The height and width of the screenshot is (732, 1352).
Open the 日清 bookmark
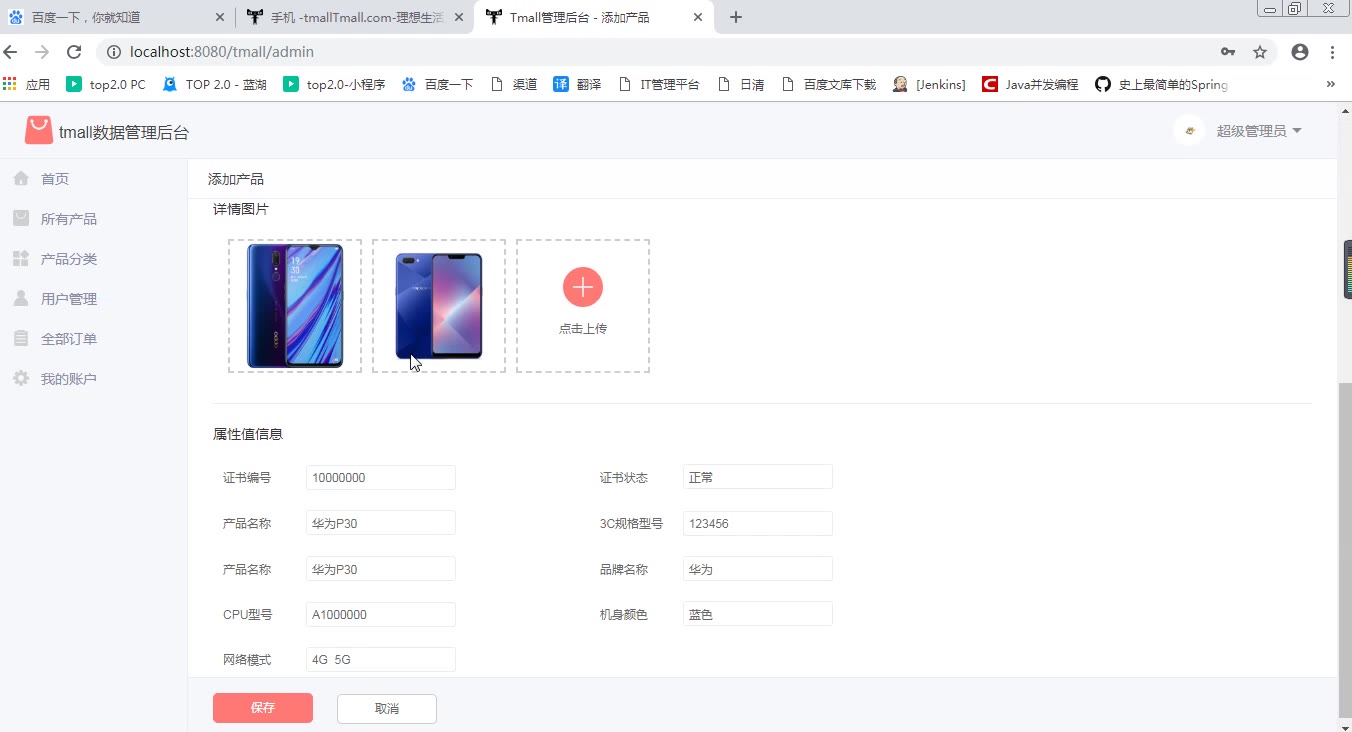741,85
